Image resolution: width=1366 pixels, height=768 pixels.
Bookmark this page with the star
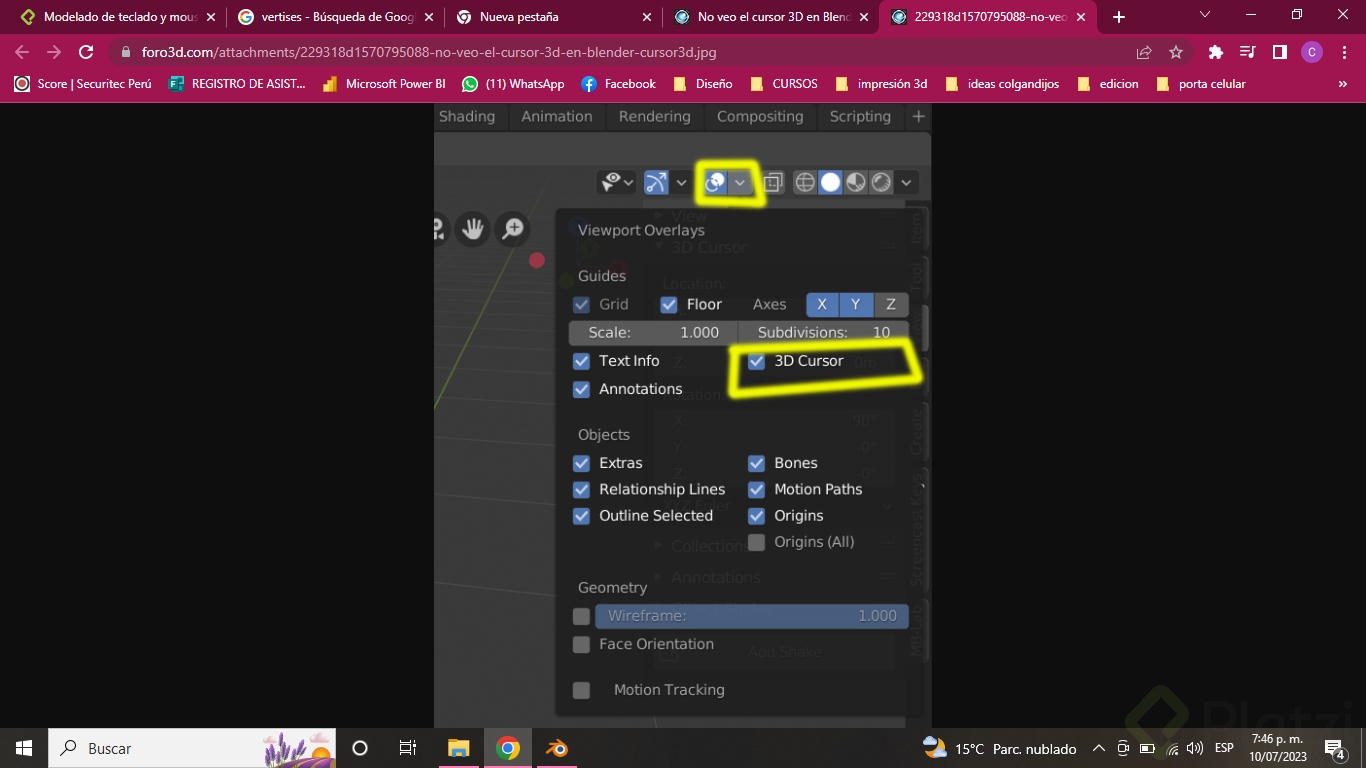[1176, 52]
